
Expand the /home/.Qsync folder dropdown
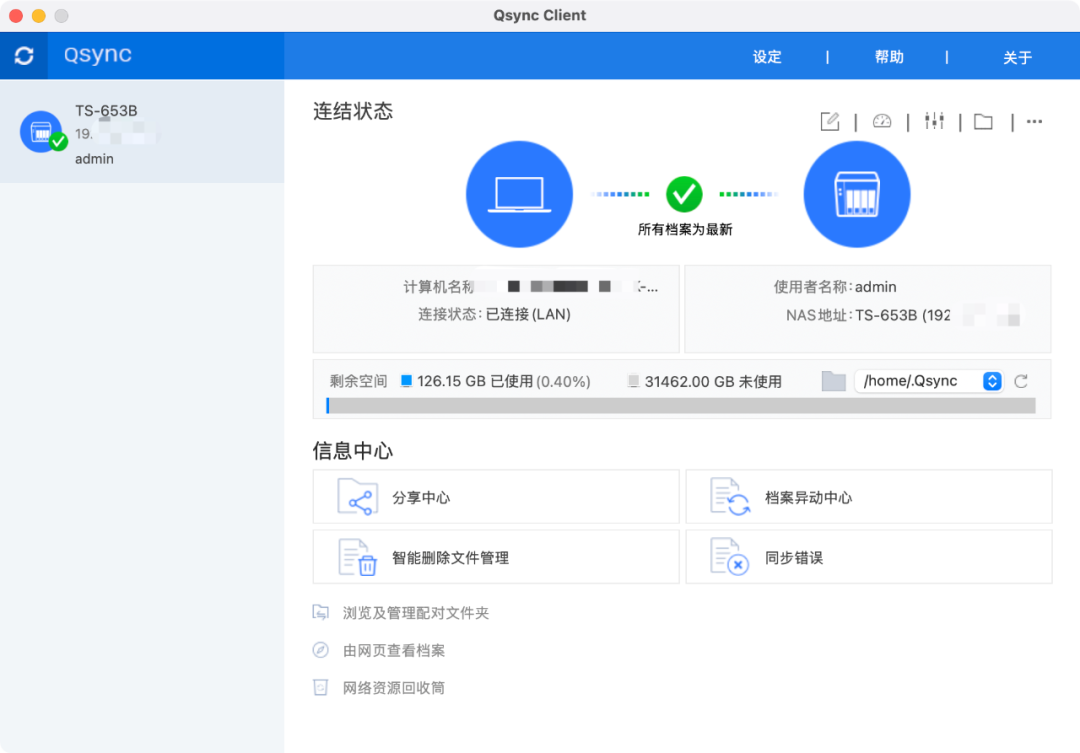[x=928, y=381]
